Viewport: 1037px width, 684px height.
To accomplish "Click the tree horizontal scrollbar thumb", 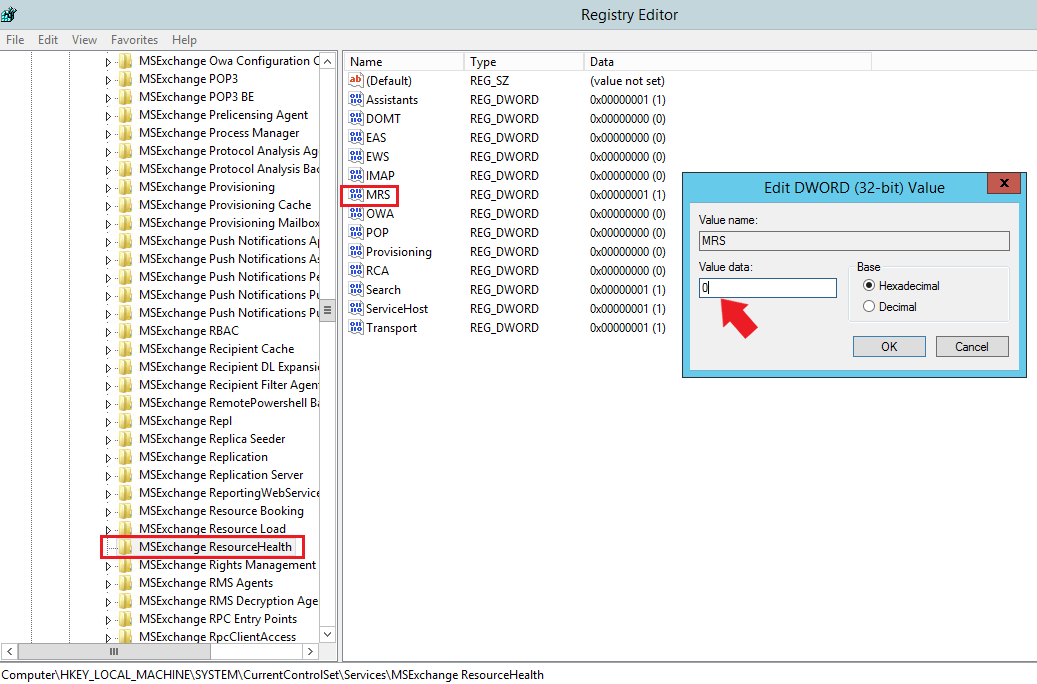I will (x=114, y=652).
